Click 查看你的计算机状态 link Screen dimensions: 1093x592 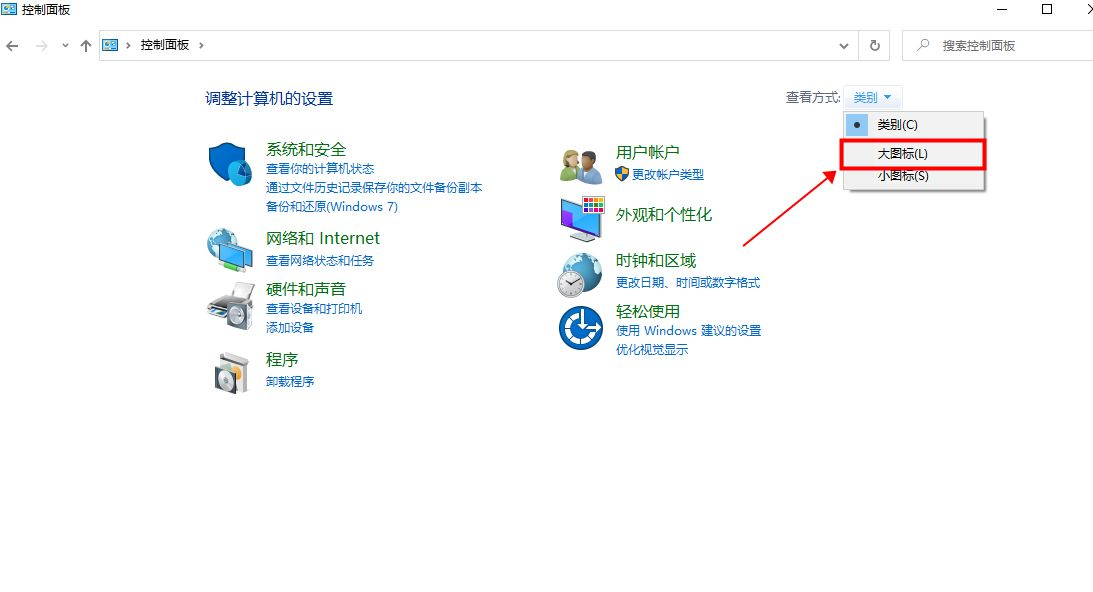click(x=320, y=169)
